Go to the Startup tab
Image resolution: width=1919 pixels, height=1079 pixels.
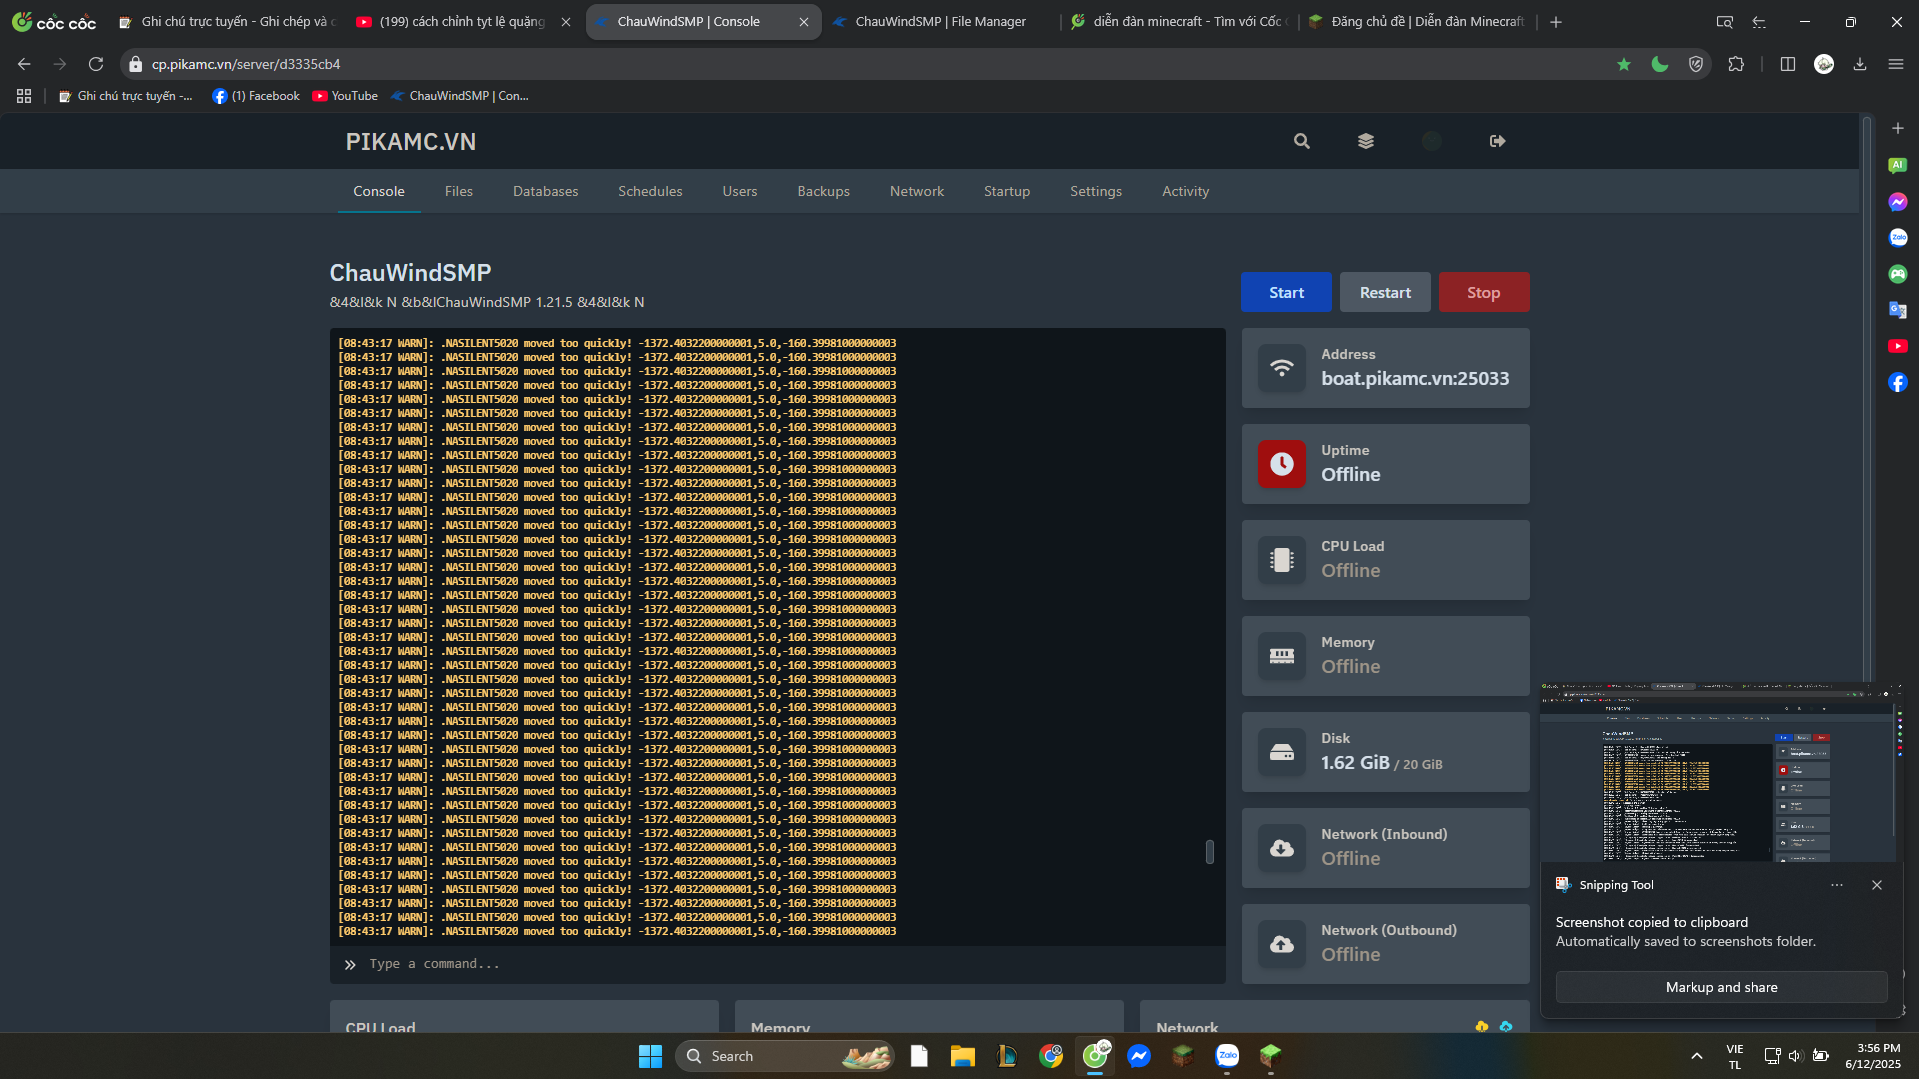click(x=1007, y=191)
